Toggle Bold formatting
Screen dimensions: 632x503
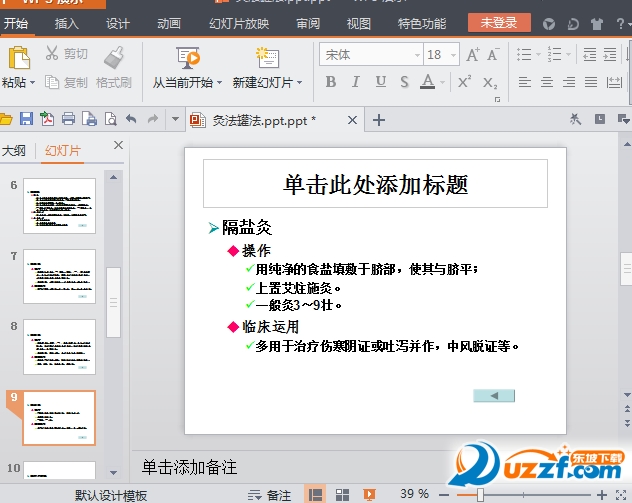331,82
